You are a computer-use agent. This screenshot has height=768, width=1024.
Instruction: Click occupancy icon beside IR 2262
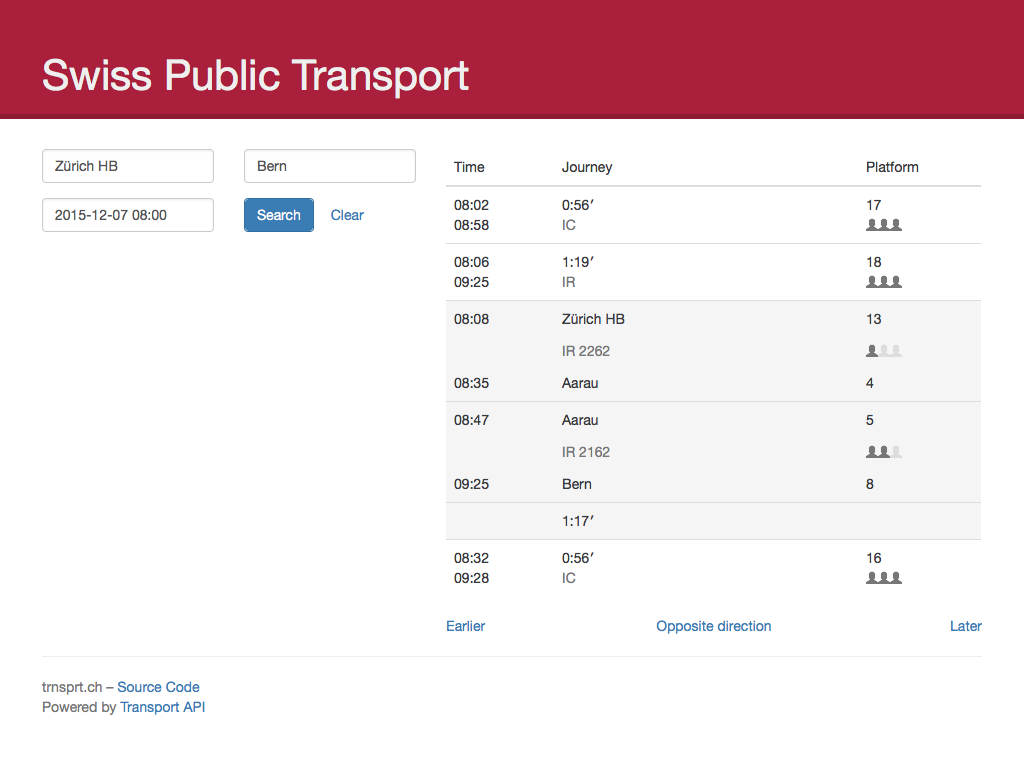pyautogui.click(x=884, y=351)
